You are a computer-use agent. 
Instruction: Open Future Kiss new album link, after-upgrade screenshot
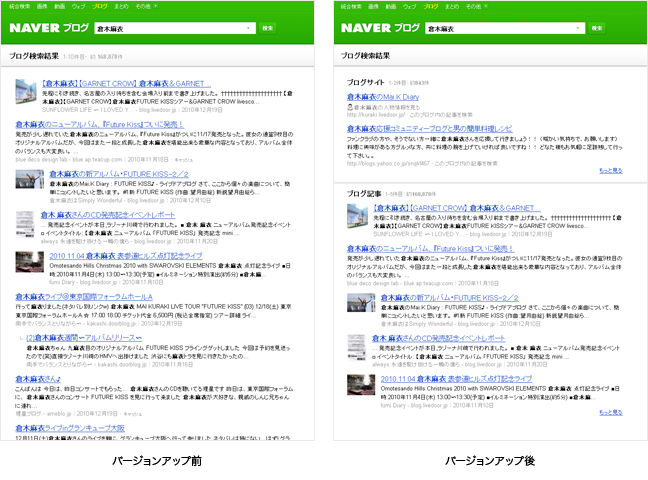[x=430, y=248]
